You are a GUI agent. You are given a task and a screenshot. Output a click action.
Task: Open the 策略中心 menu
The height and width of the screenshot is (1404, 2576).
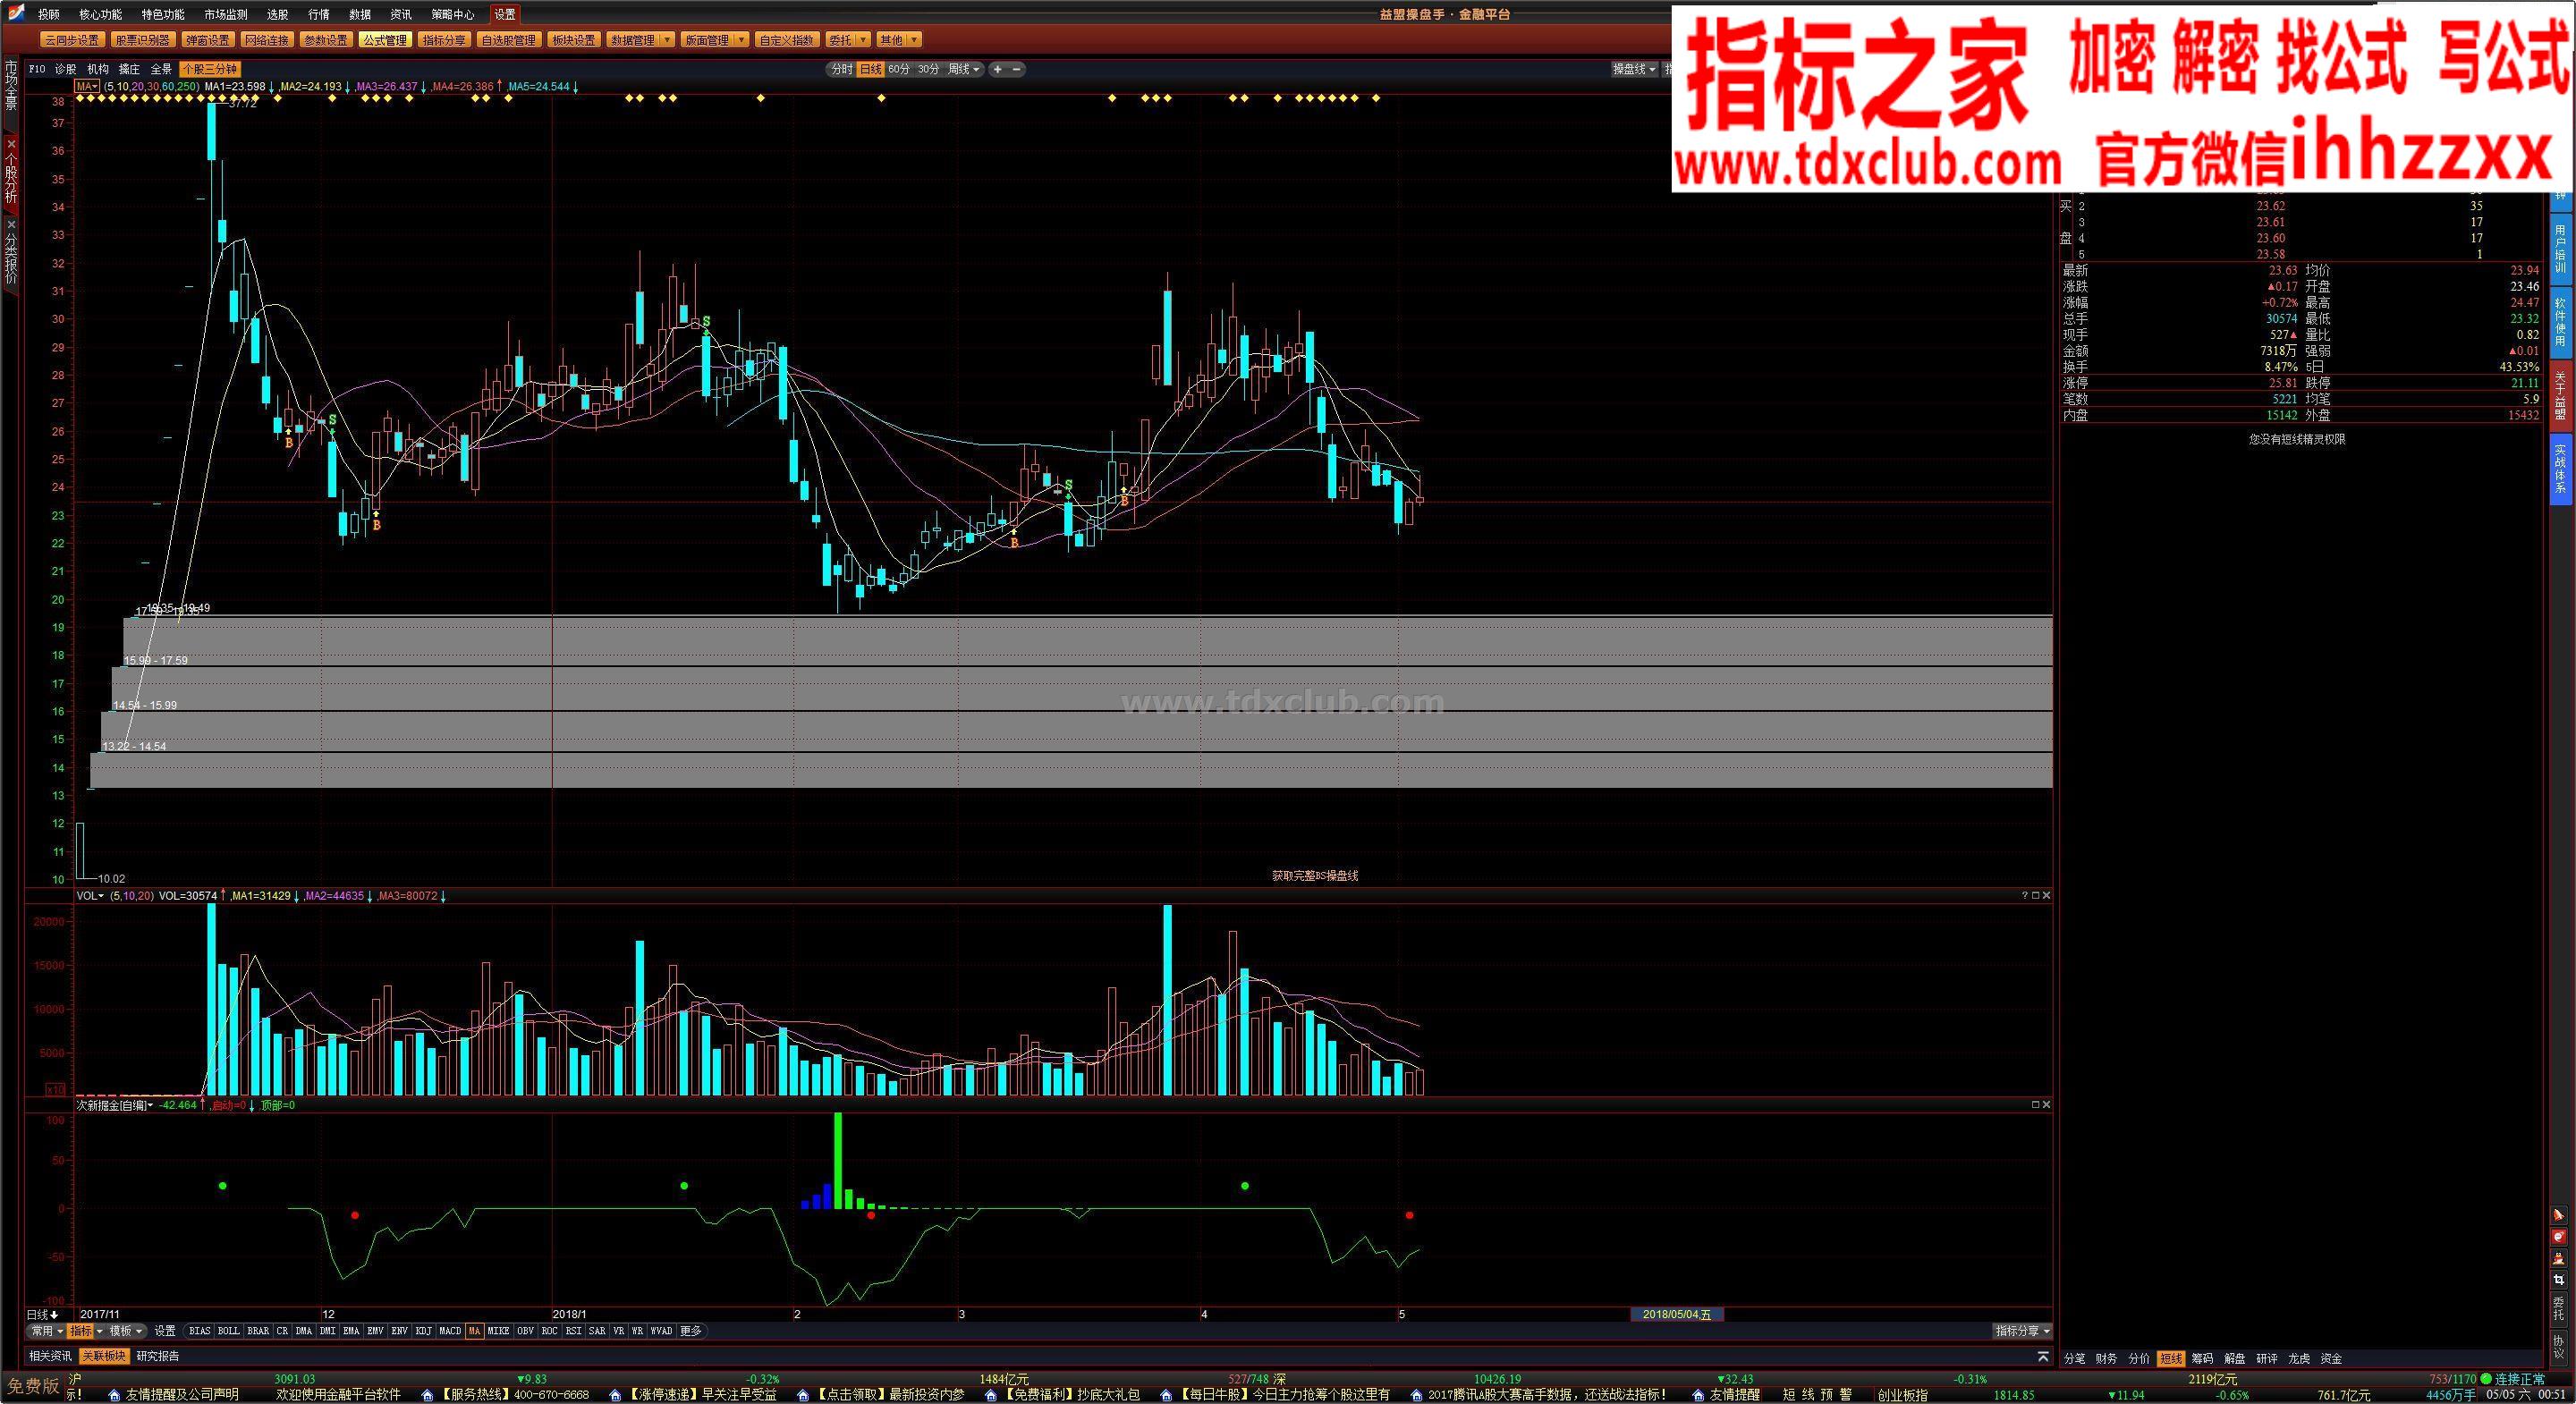point(453,14)
